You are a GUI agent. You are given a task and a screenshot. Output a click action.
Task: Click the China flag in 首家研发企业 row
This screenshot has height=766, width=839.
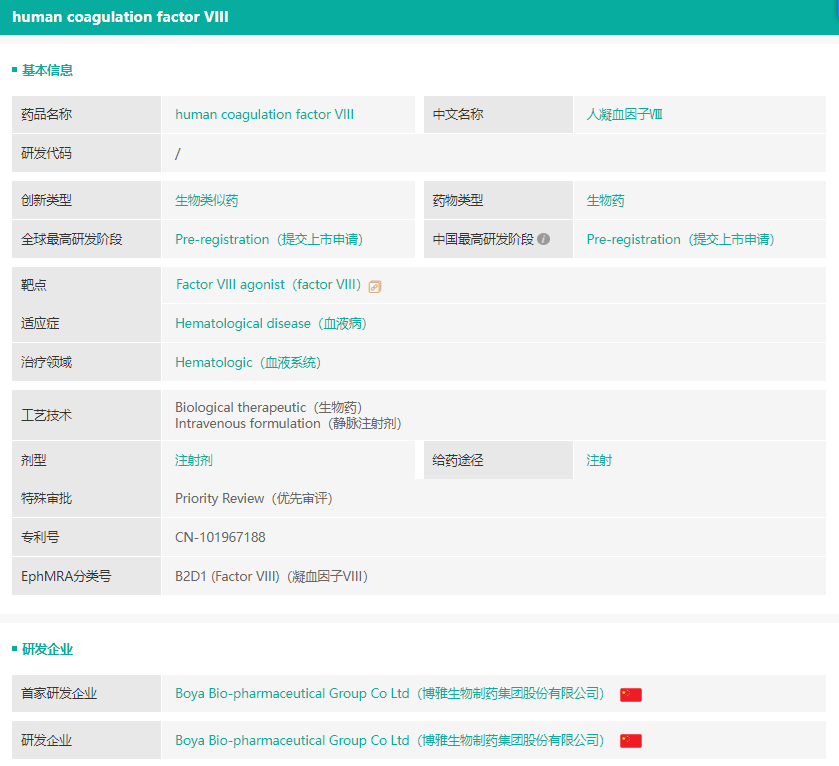[630, 695]
